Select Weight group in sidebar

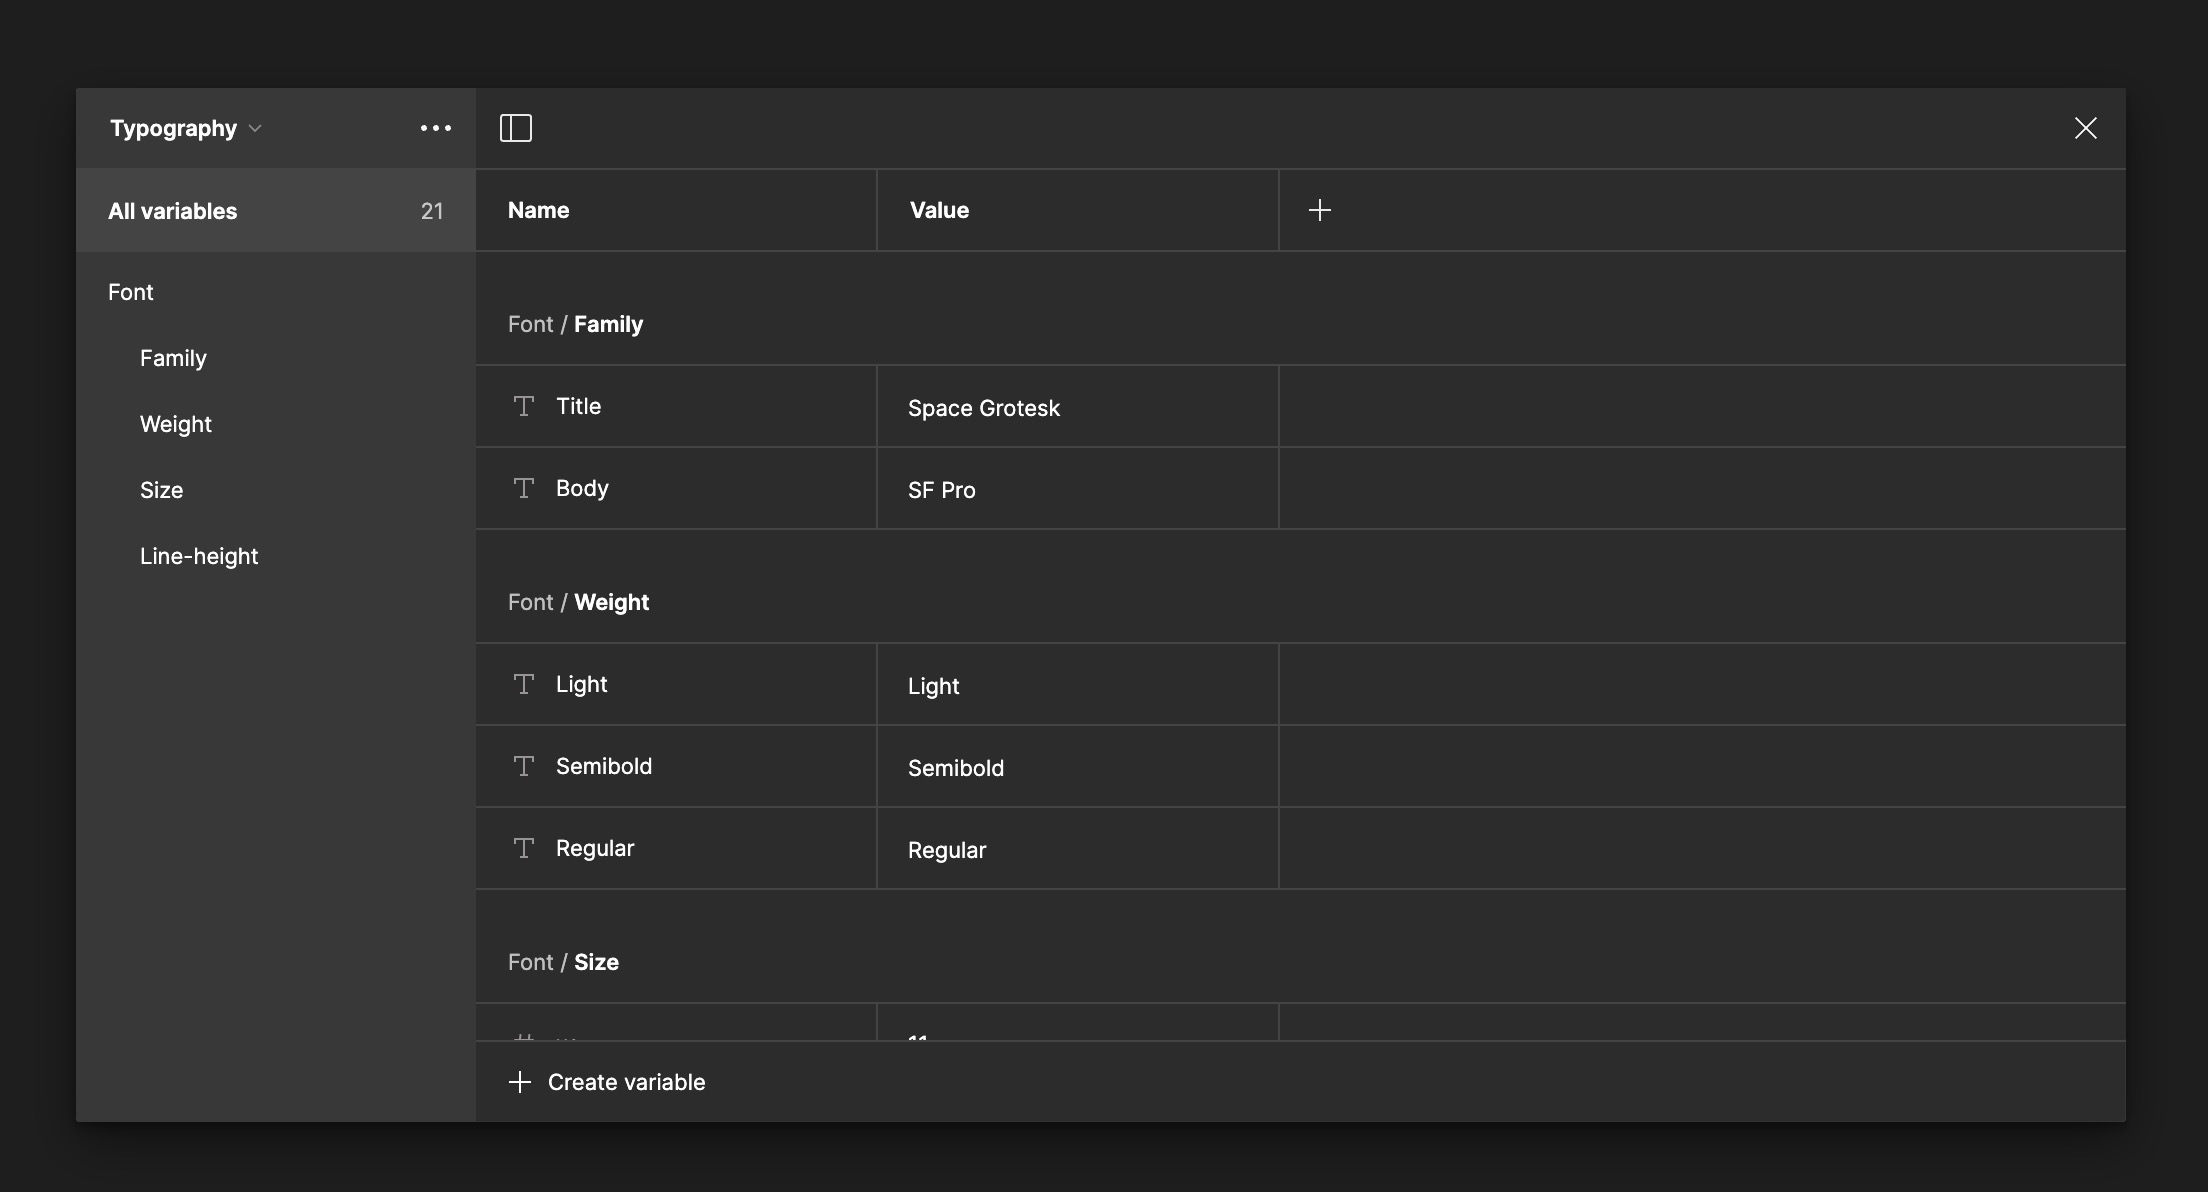tap(176, 424)
